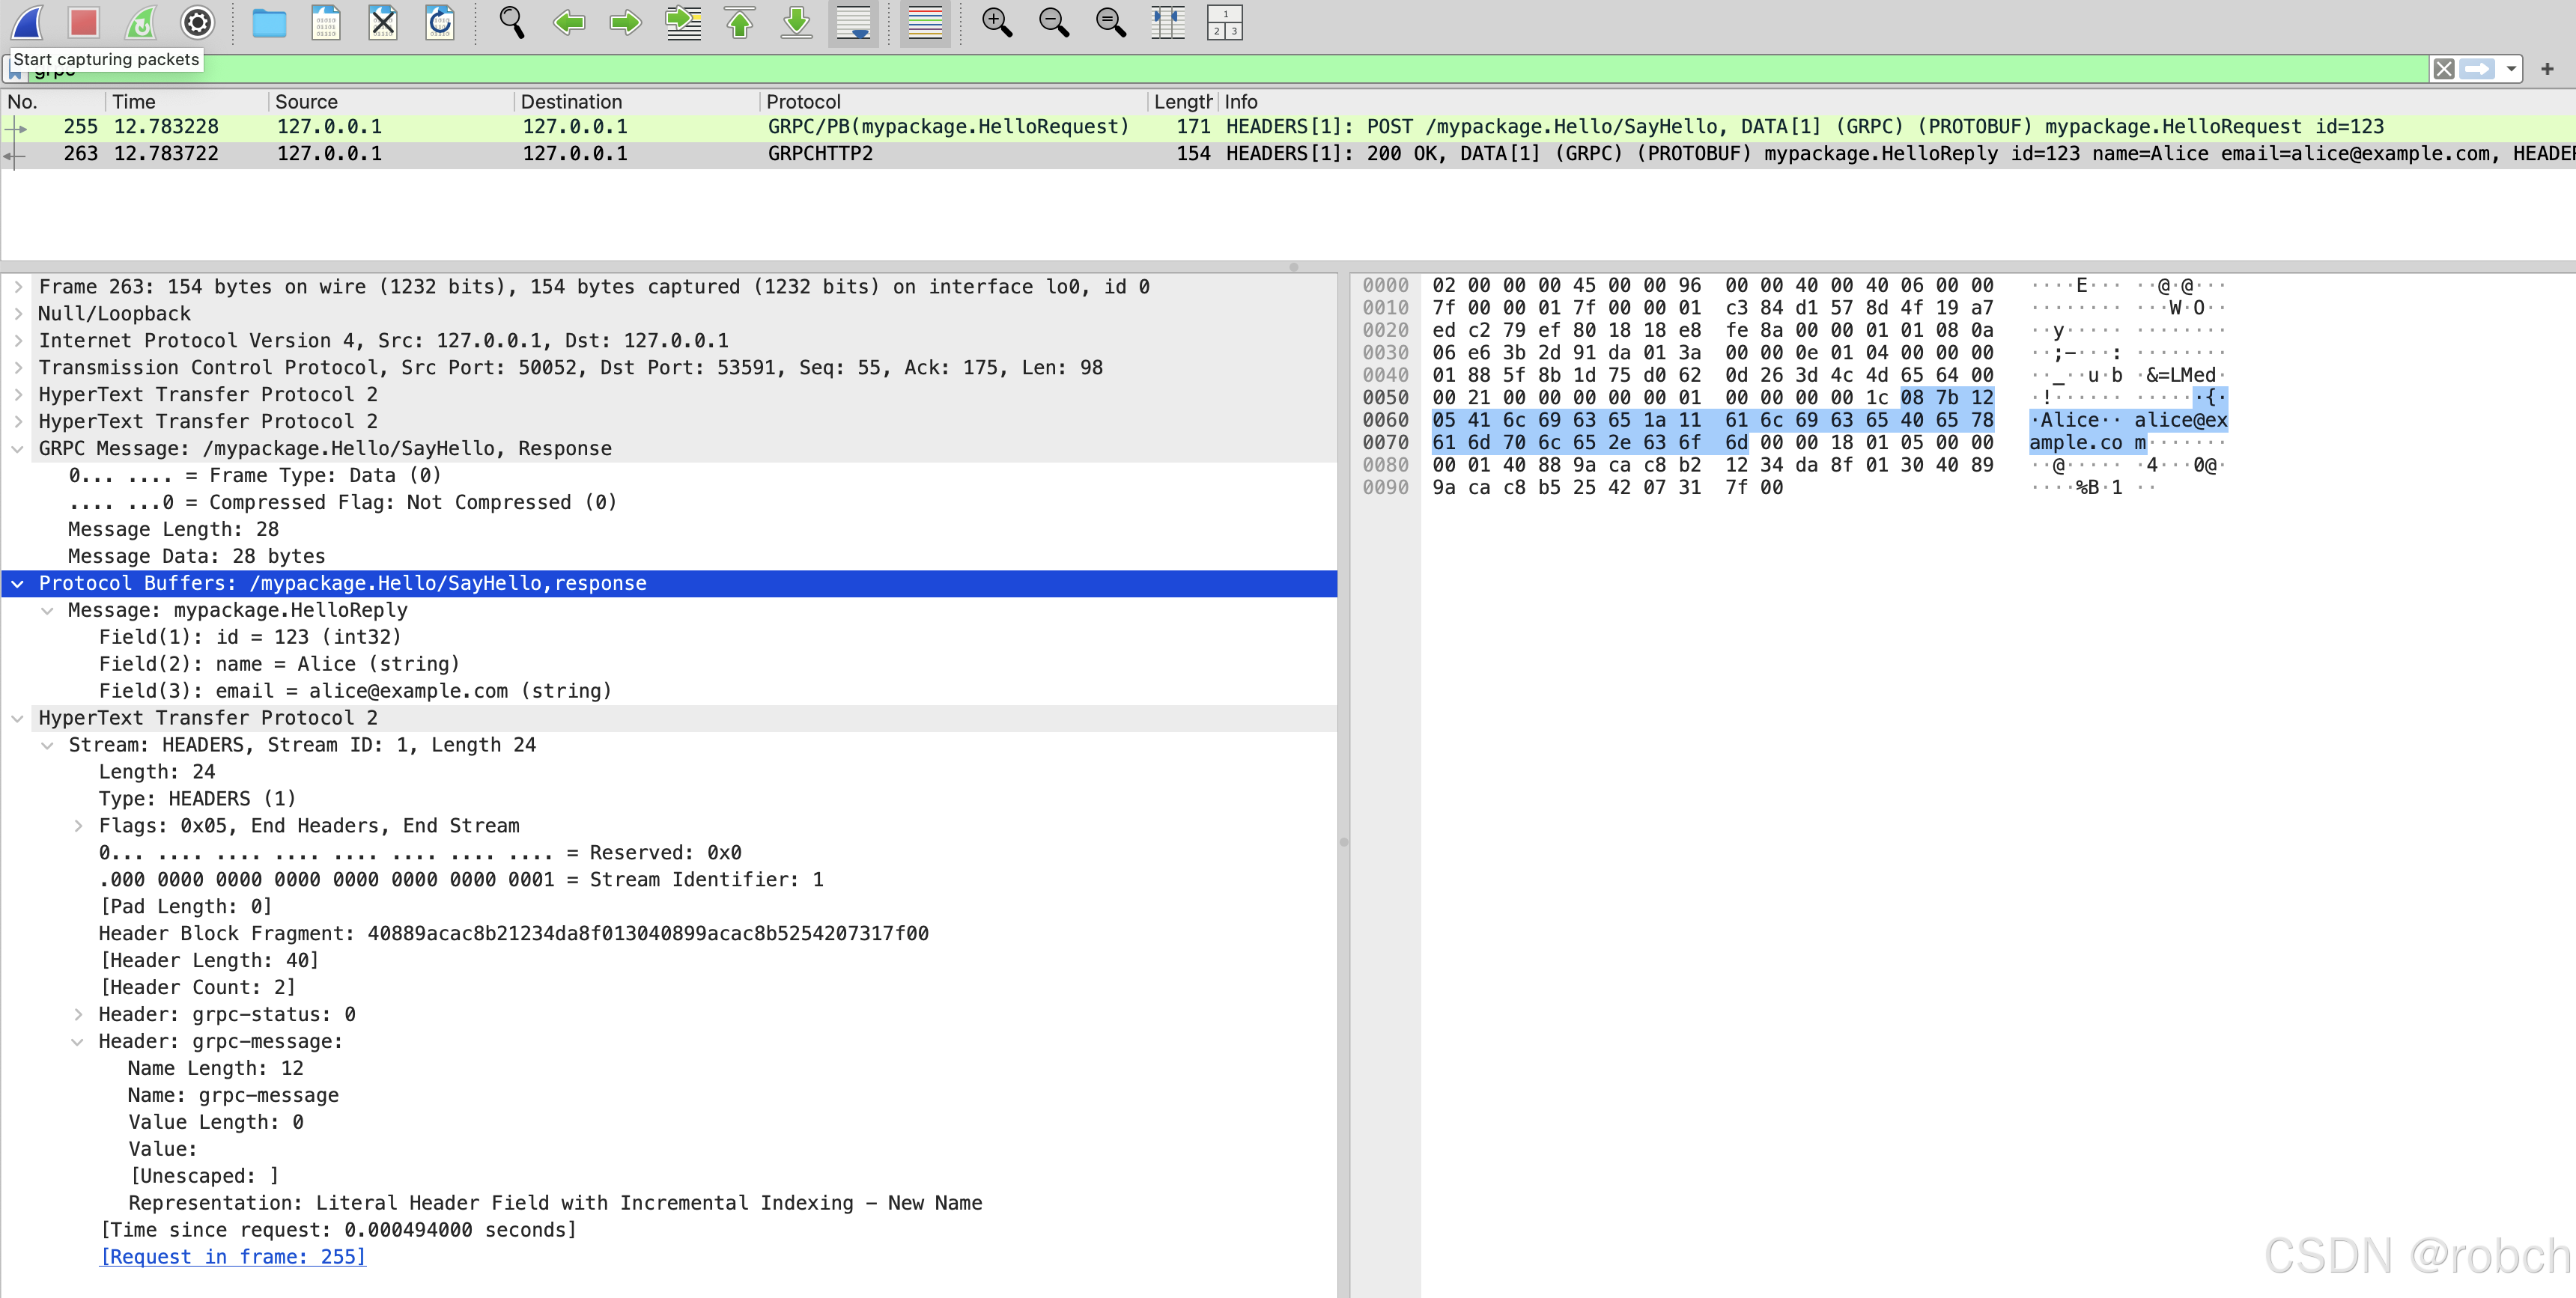This screenshot has height=1298, width=2576.
Task: Go to a specified packet
Action: (683, 22)
